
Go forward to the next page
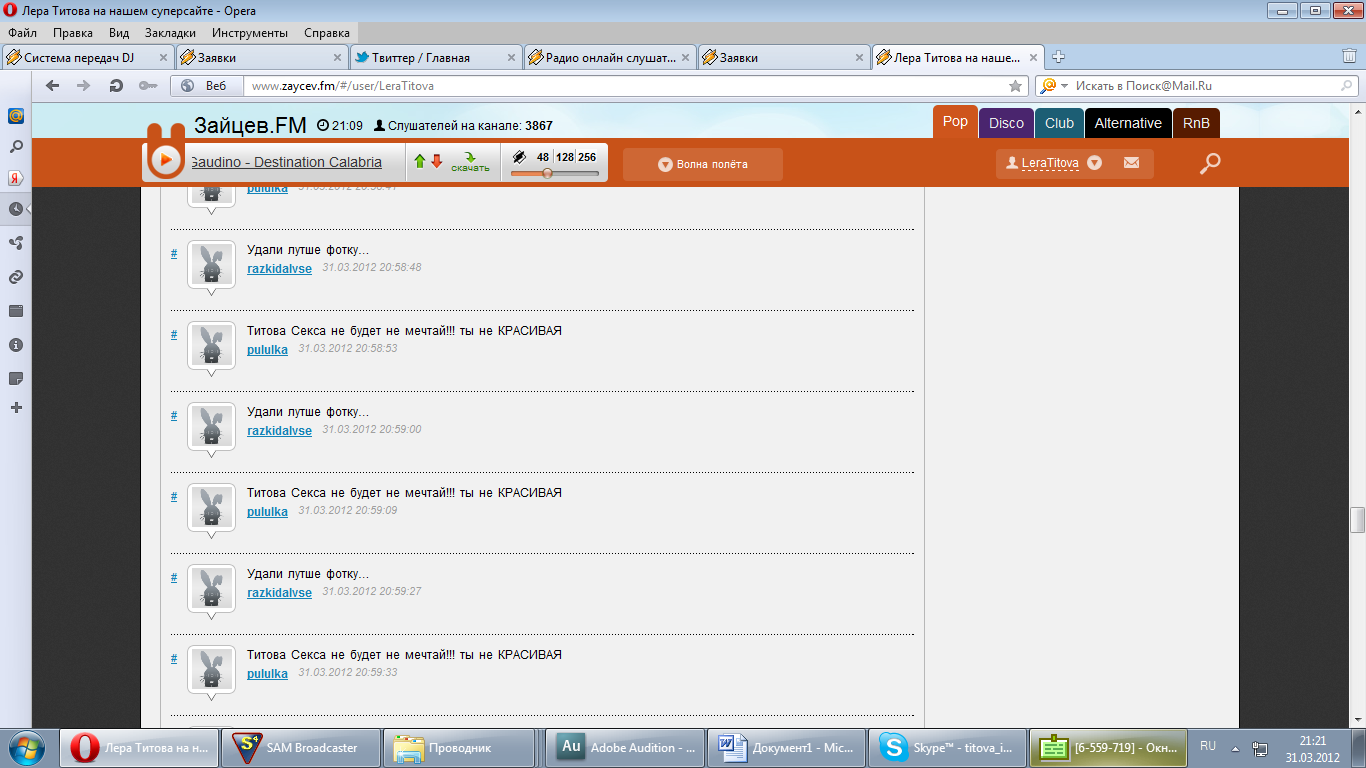pyautogui.click(x=84, y=86)
